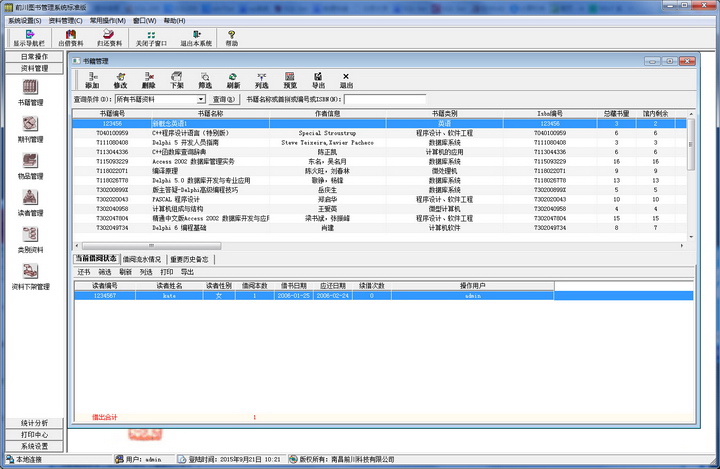Expand the 日常操作 sidebar section
Image resolution: width=720 pixels, height=469 pixels.
coord(35,57)
